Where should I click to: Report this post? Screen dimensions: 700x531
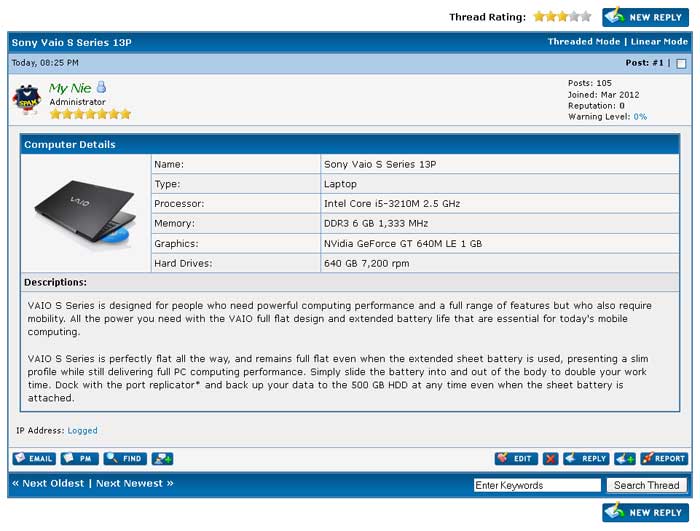point(664,458)
